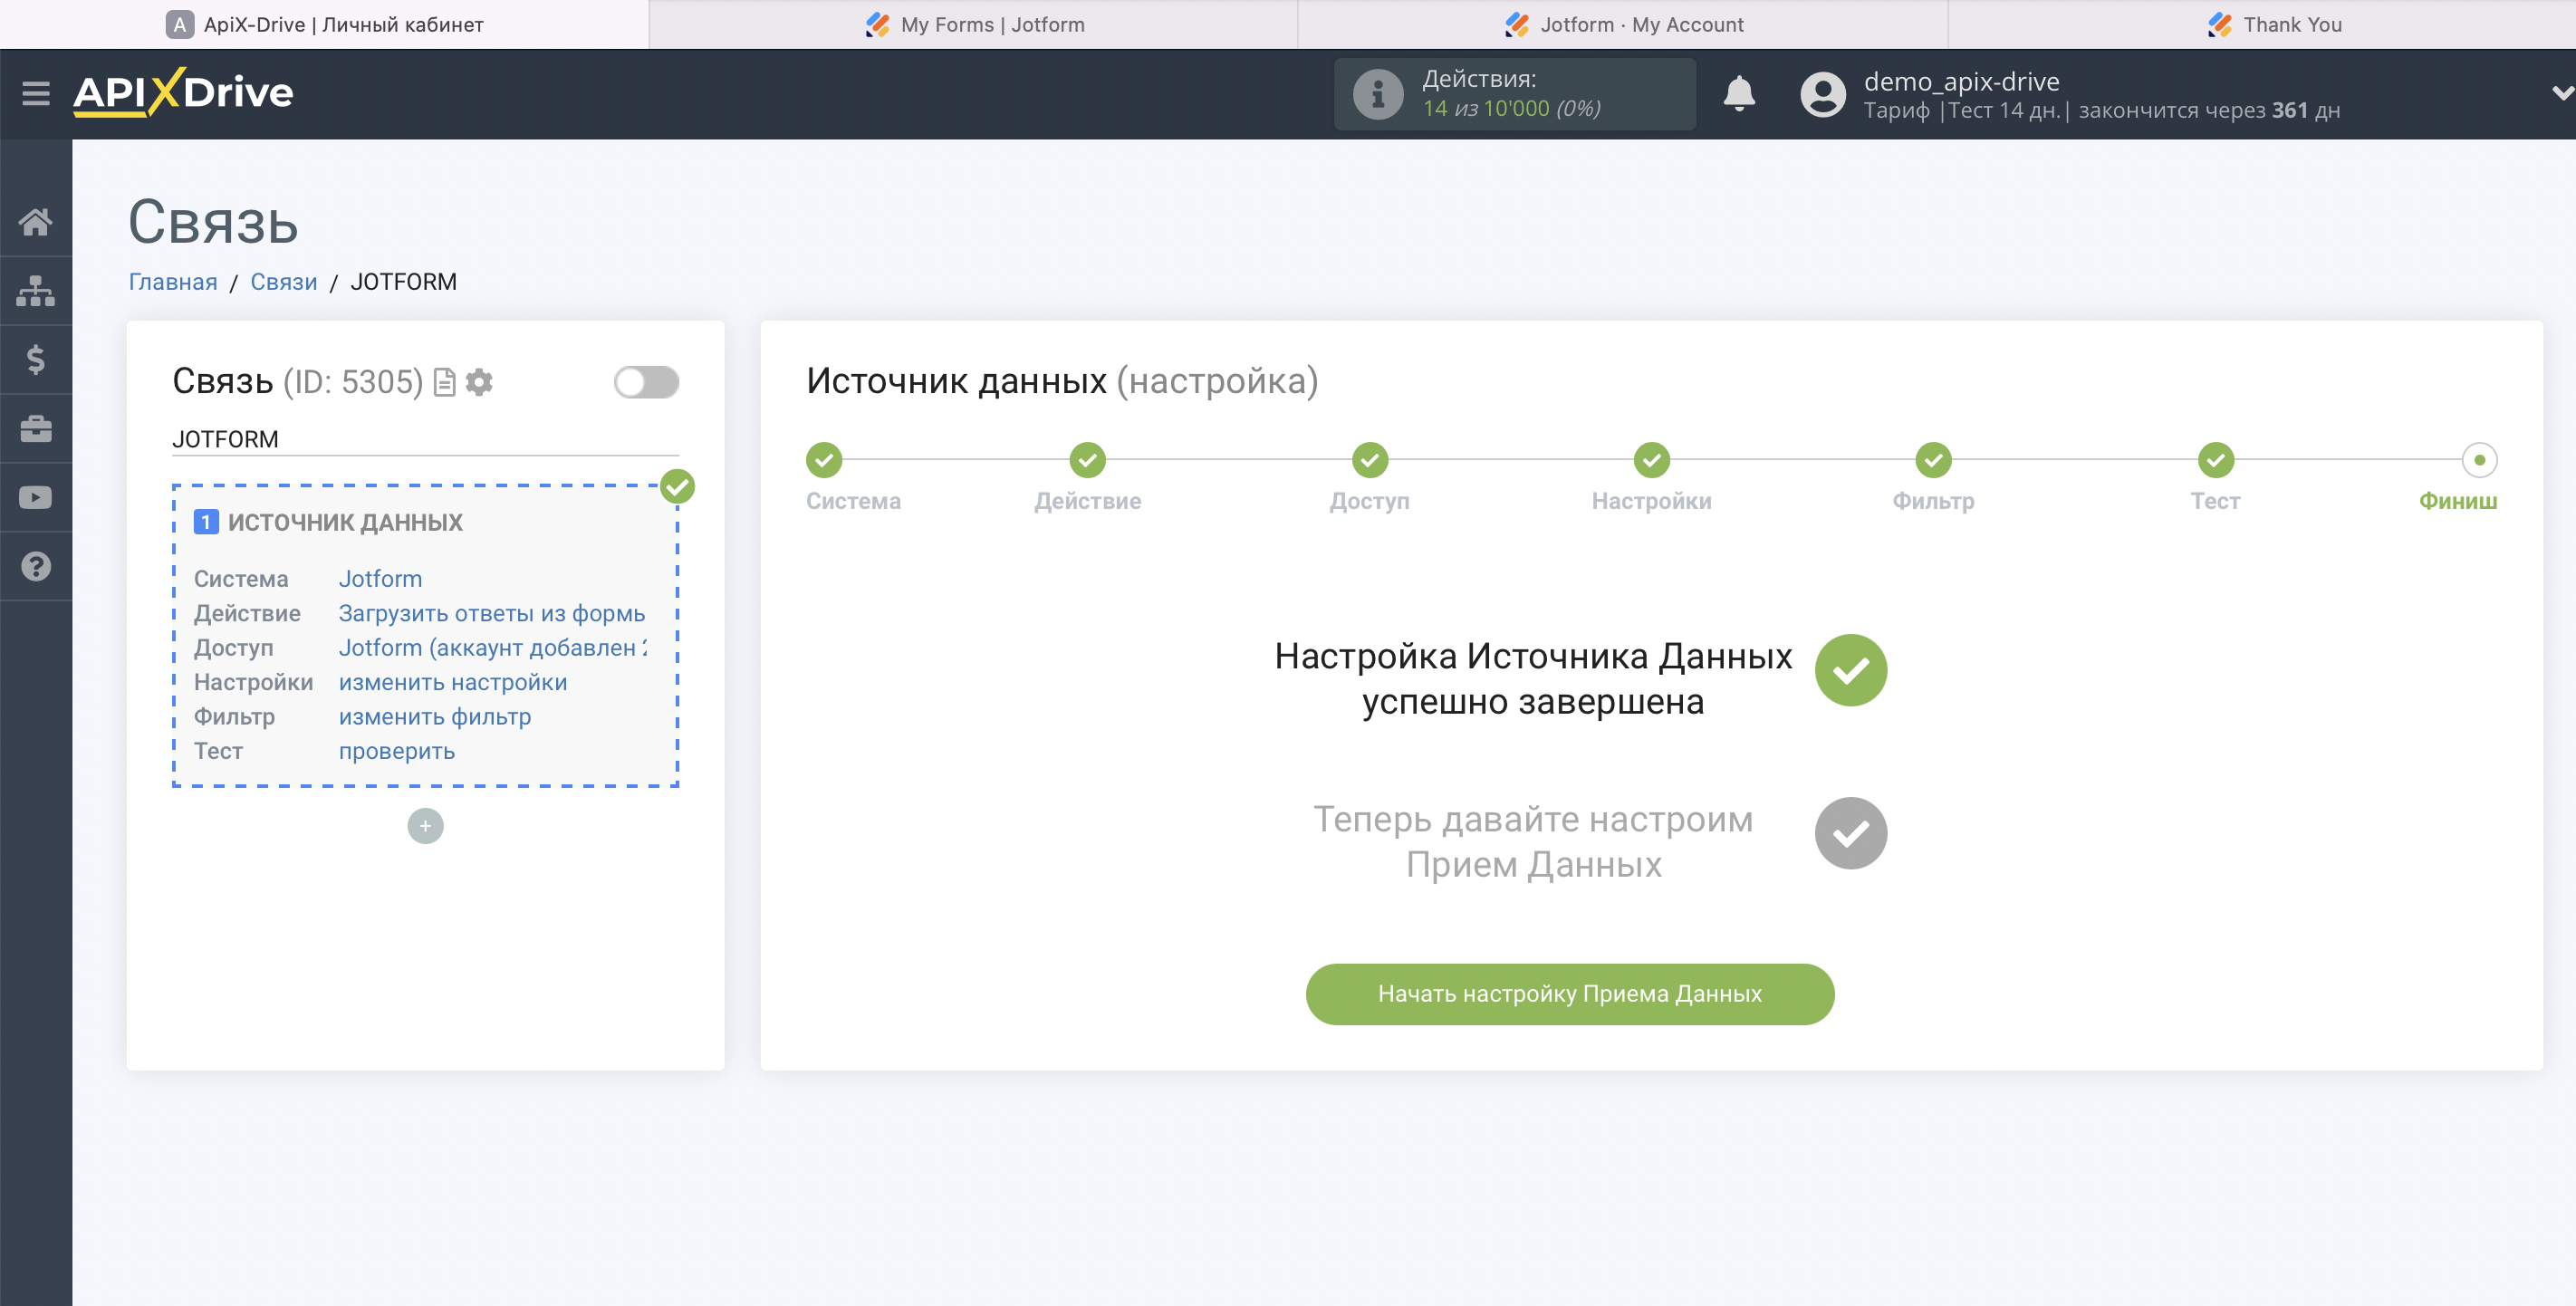Click Загрузить ответы из формы link
Viewport: 2576px width, 1306px height.
tap(492, 613)
